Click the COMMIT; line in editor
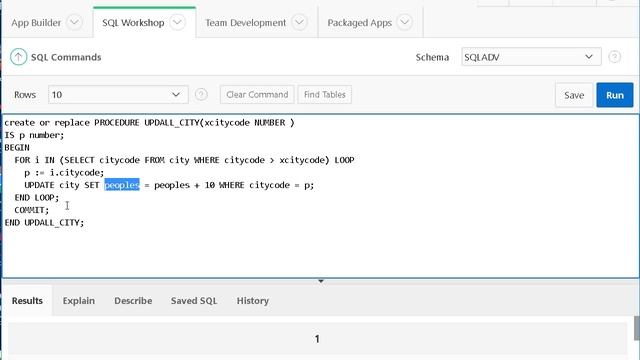 (31, 210)
